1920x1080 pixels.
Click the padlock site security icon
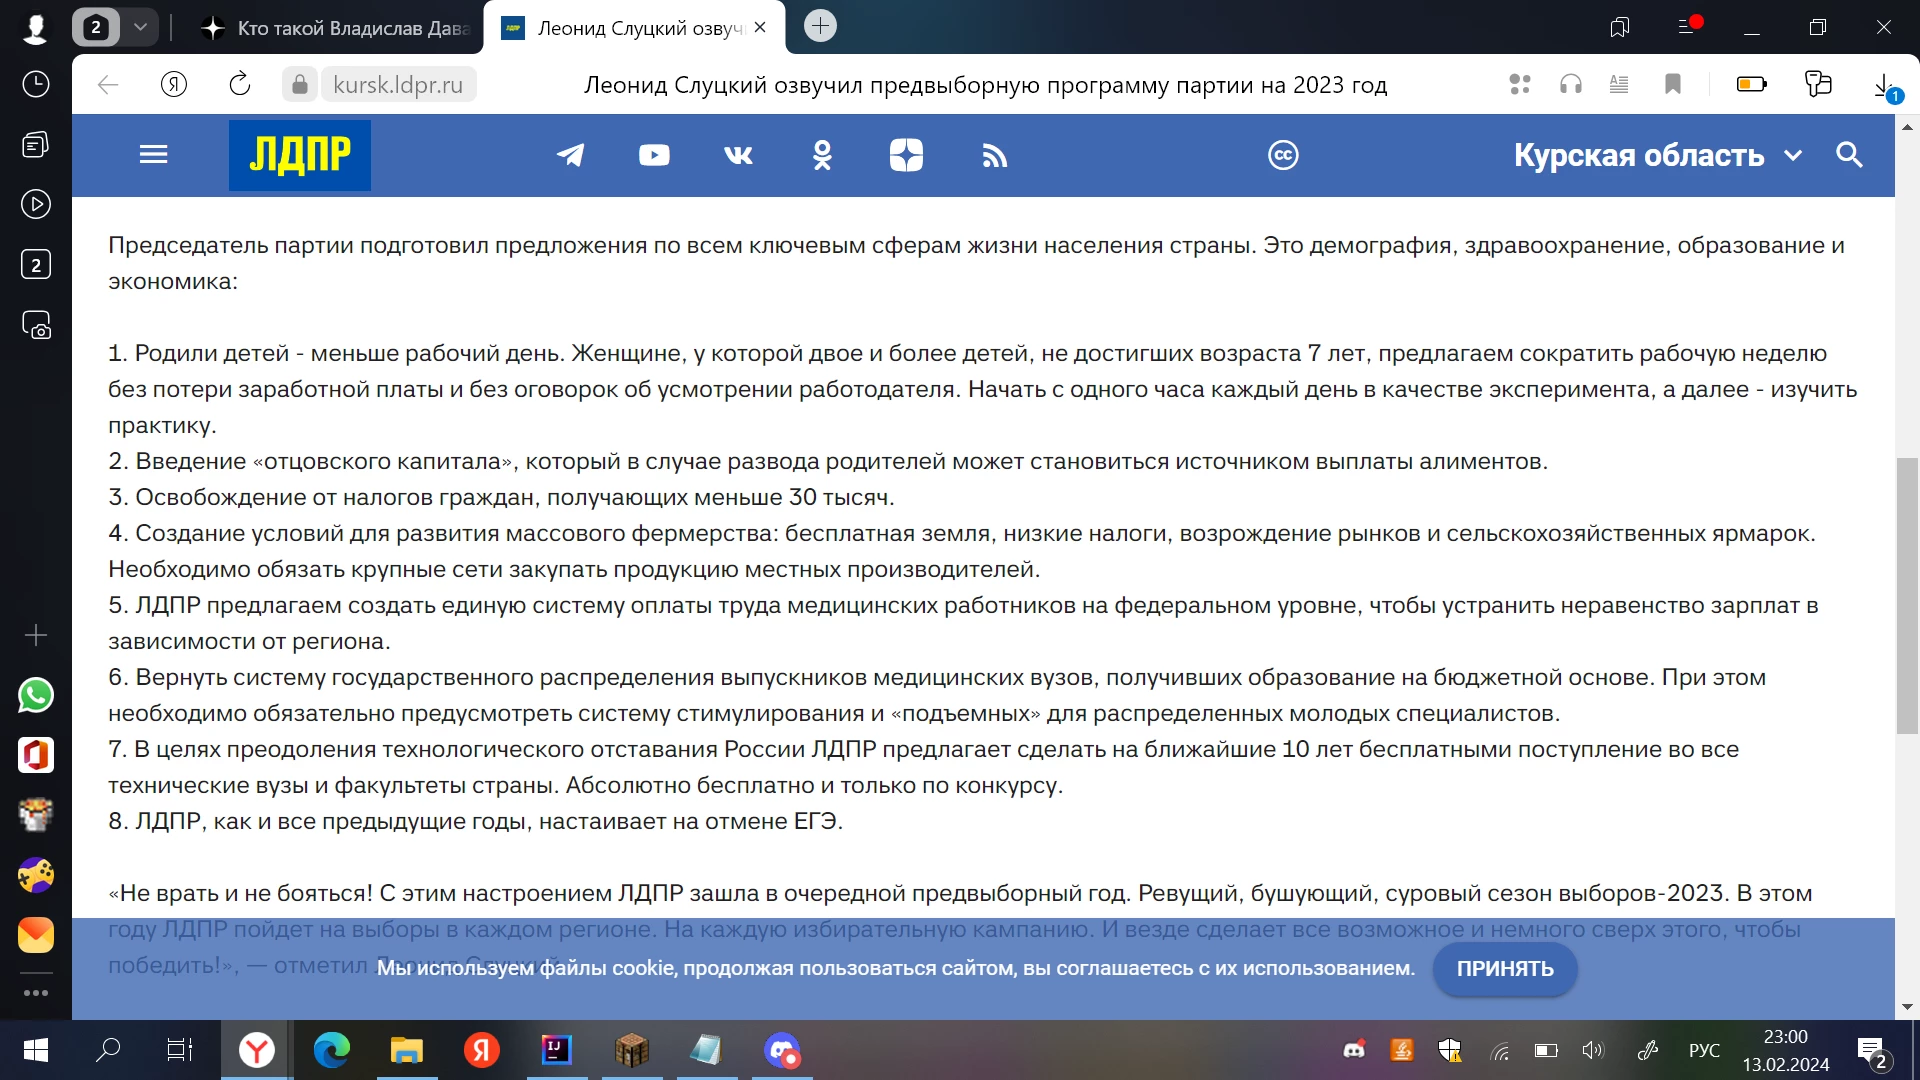(x=299, y=85)
